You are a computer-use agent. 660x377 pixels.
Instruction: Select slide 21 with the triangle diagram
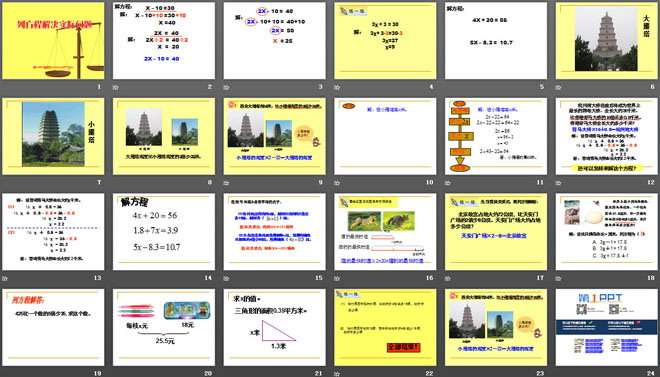(274, 327)
